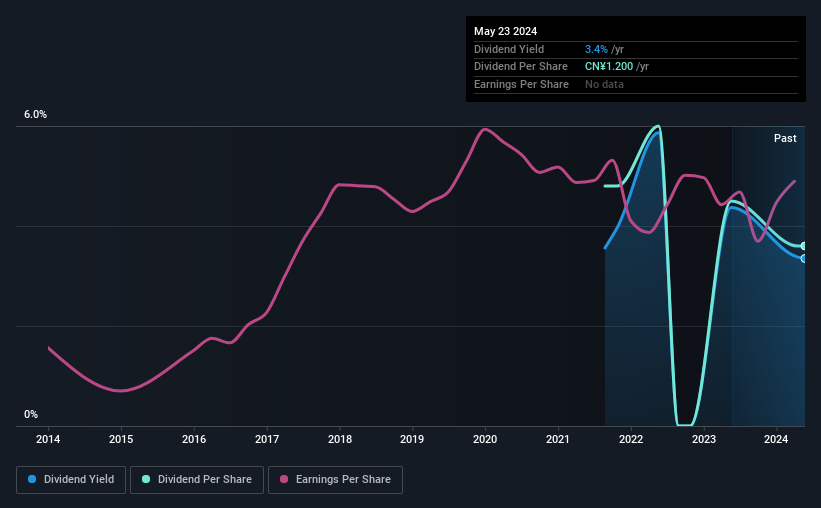Viewport: 821px width, 508px height.
Task: Click the CN¥1.200 dividend per share value
Action: (609, 67)
